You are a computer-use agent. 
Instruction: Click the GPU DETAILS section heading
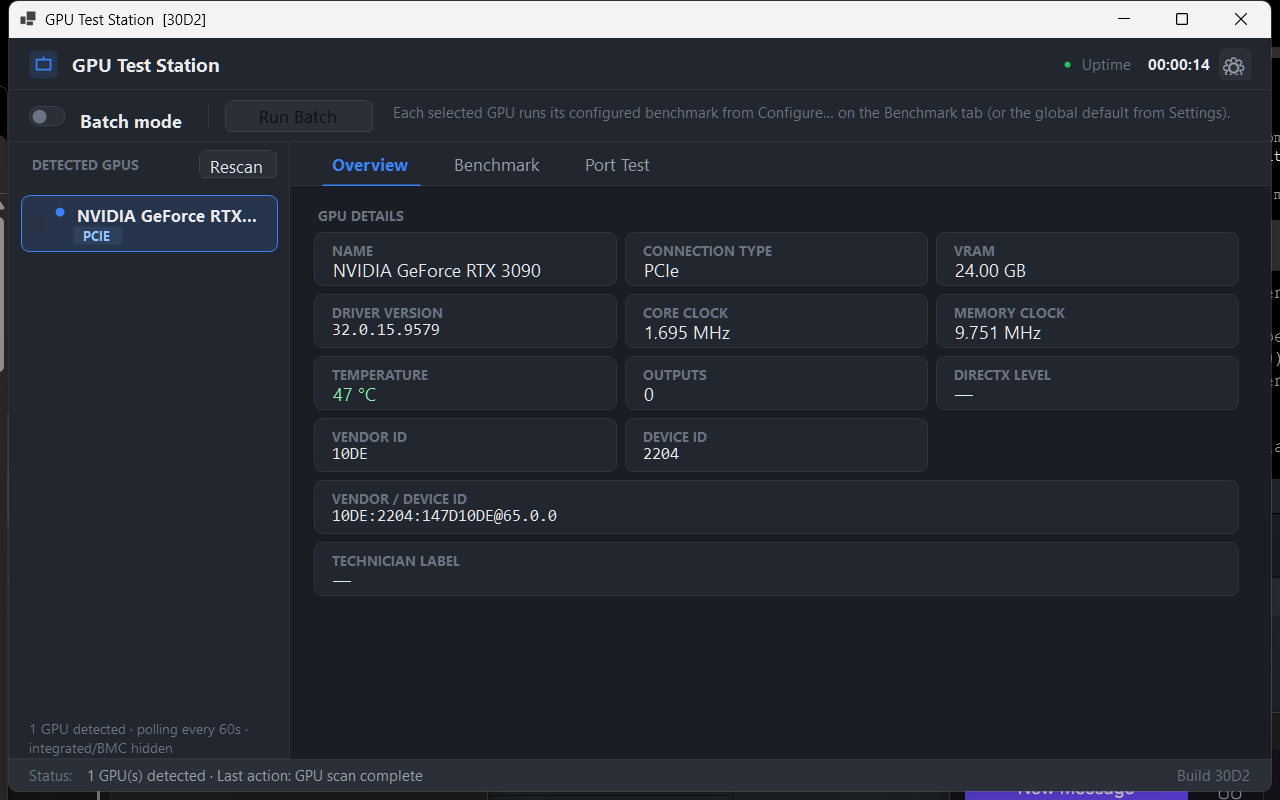361,216
